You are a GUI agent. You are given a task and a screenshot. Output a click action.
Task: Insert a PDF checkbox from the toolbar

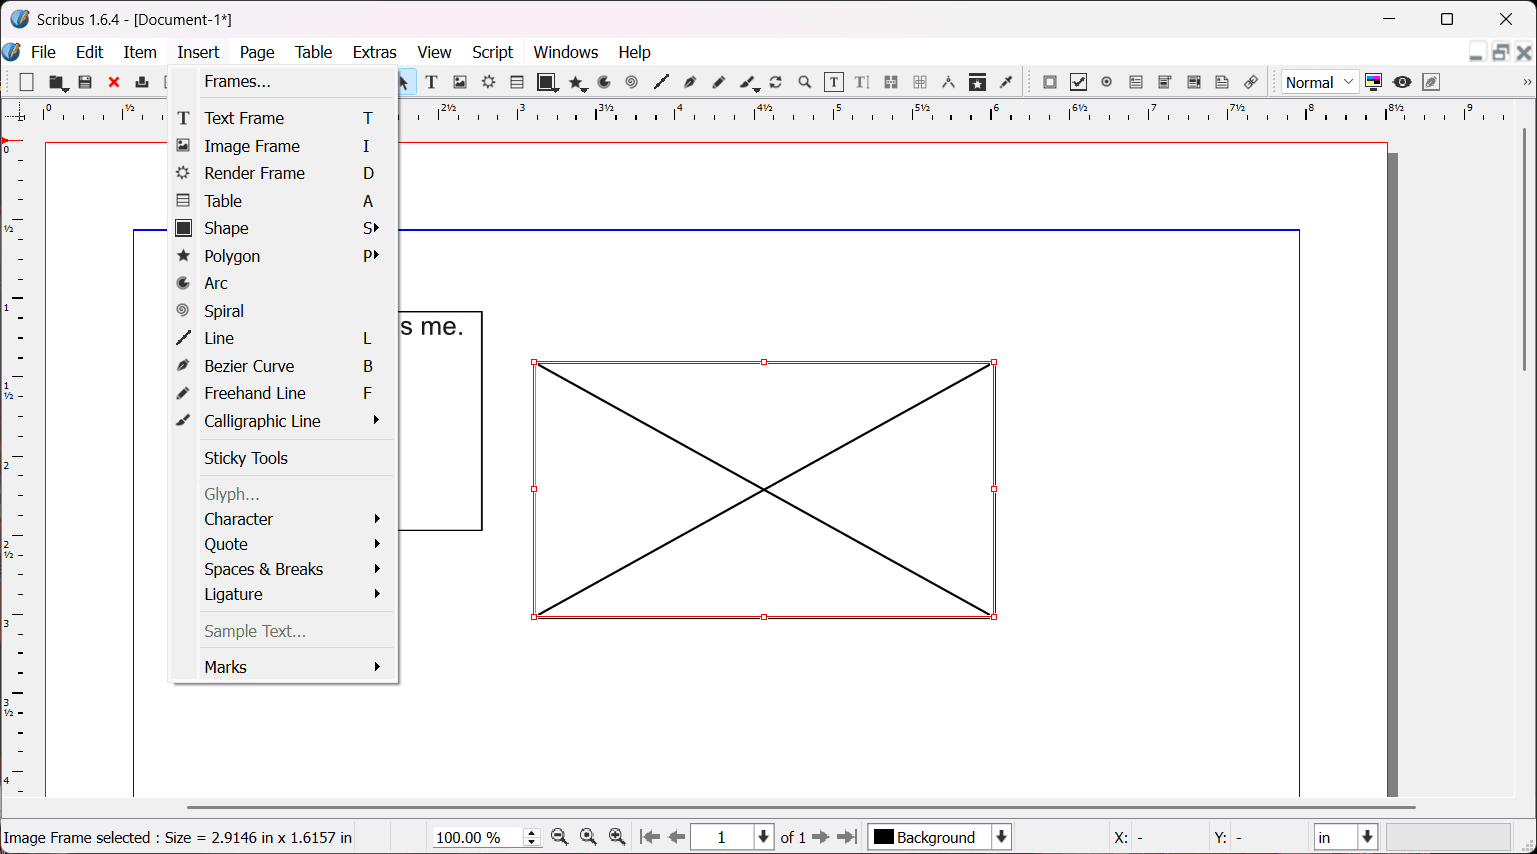[1078, 83]
